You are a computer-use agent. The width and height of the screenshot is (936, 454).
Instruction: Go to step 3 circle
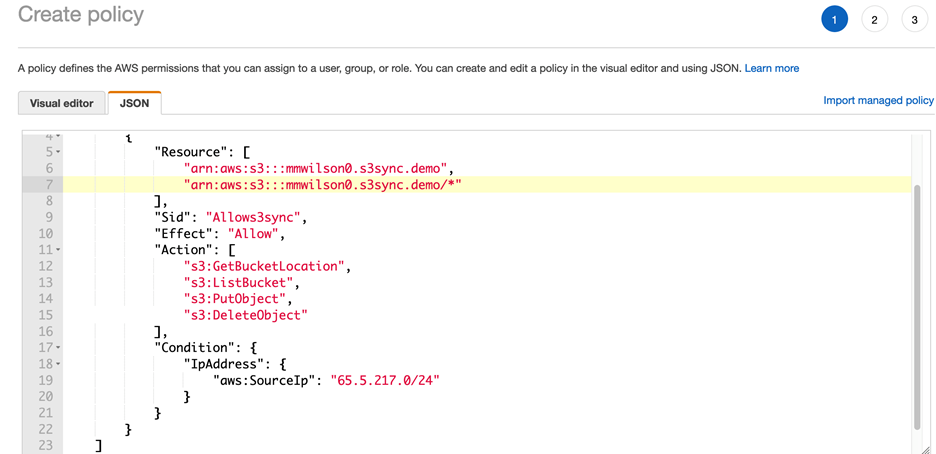click(x=915, y=20)
